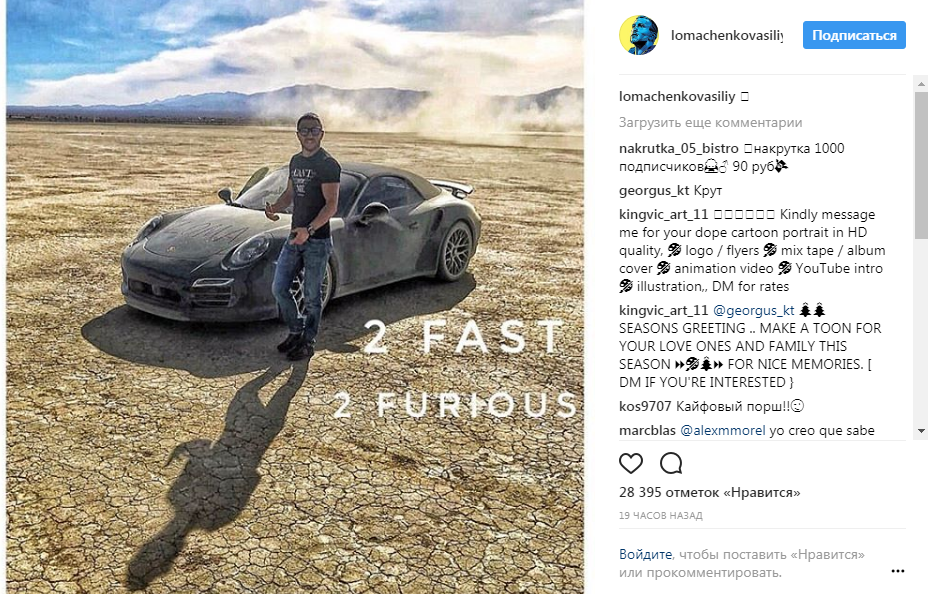
Task: Click the Подписаться follow button
Action: (854, 35)
